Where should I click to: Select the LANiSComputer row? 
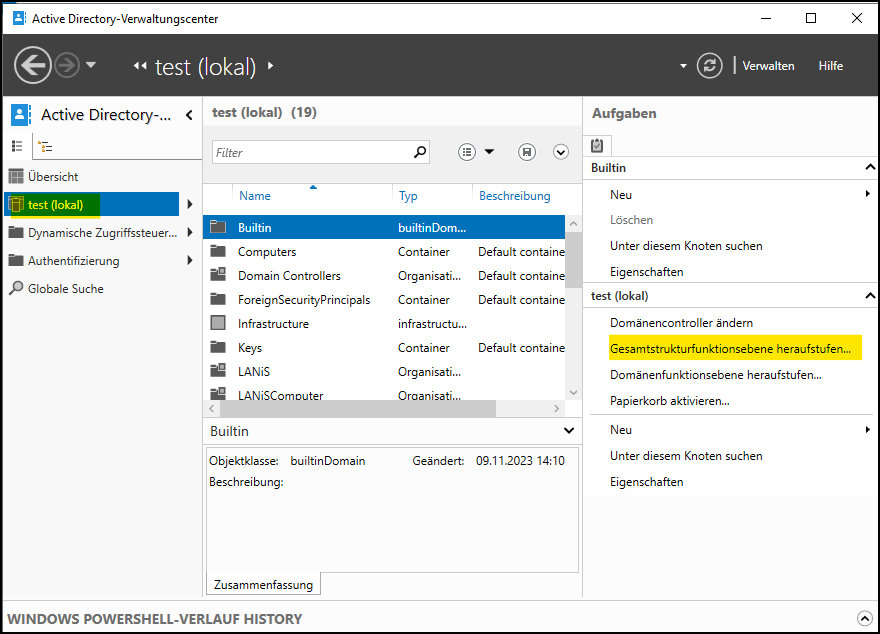coord(384,394)
